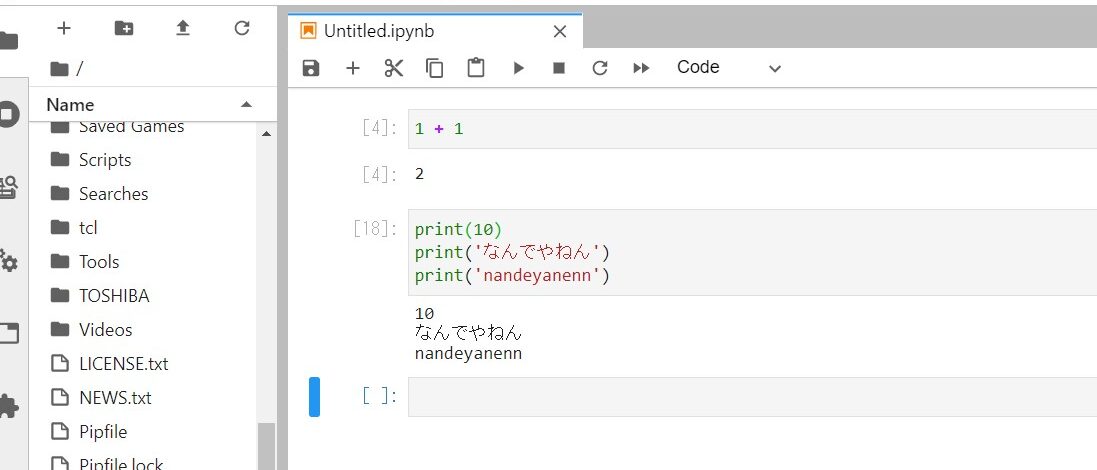Restart kernel and run all cells
The width and height of the screenshot is (1097, 470).
click(x=641, y=68)
